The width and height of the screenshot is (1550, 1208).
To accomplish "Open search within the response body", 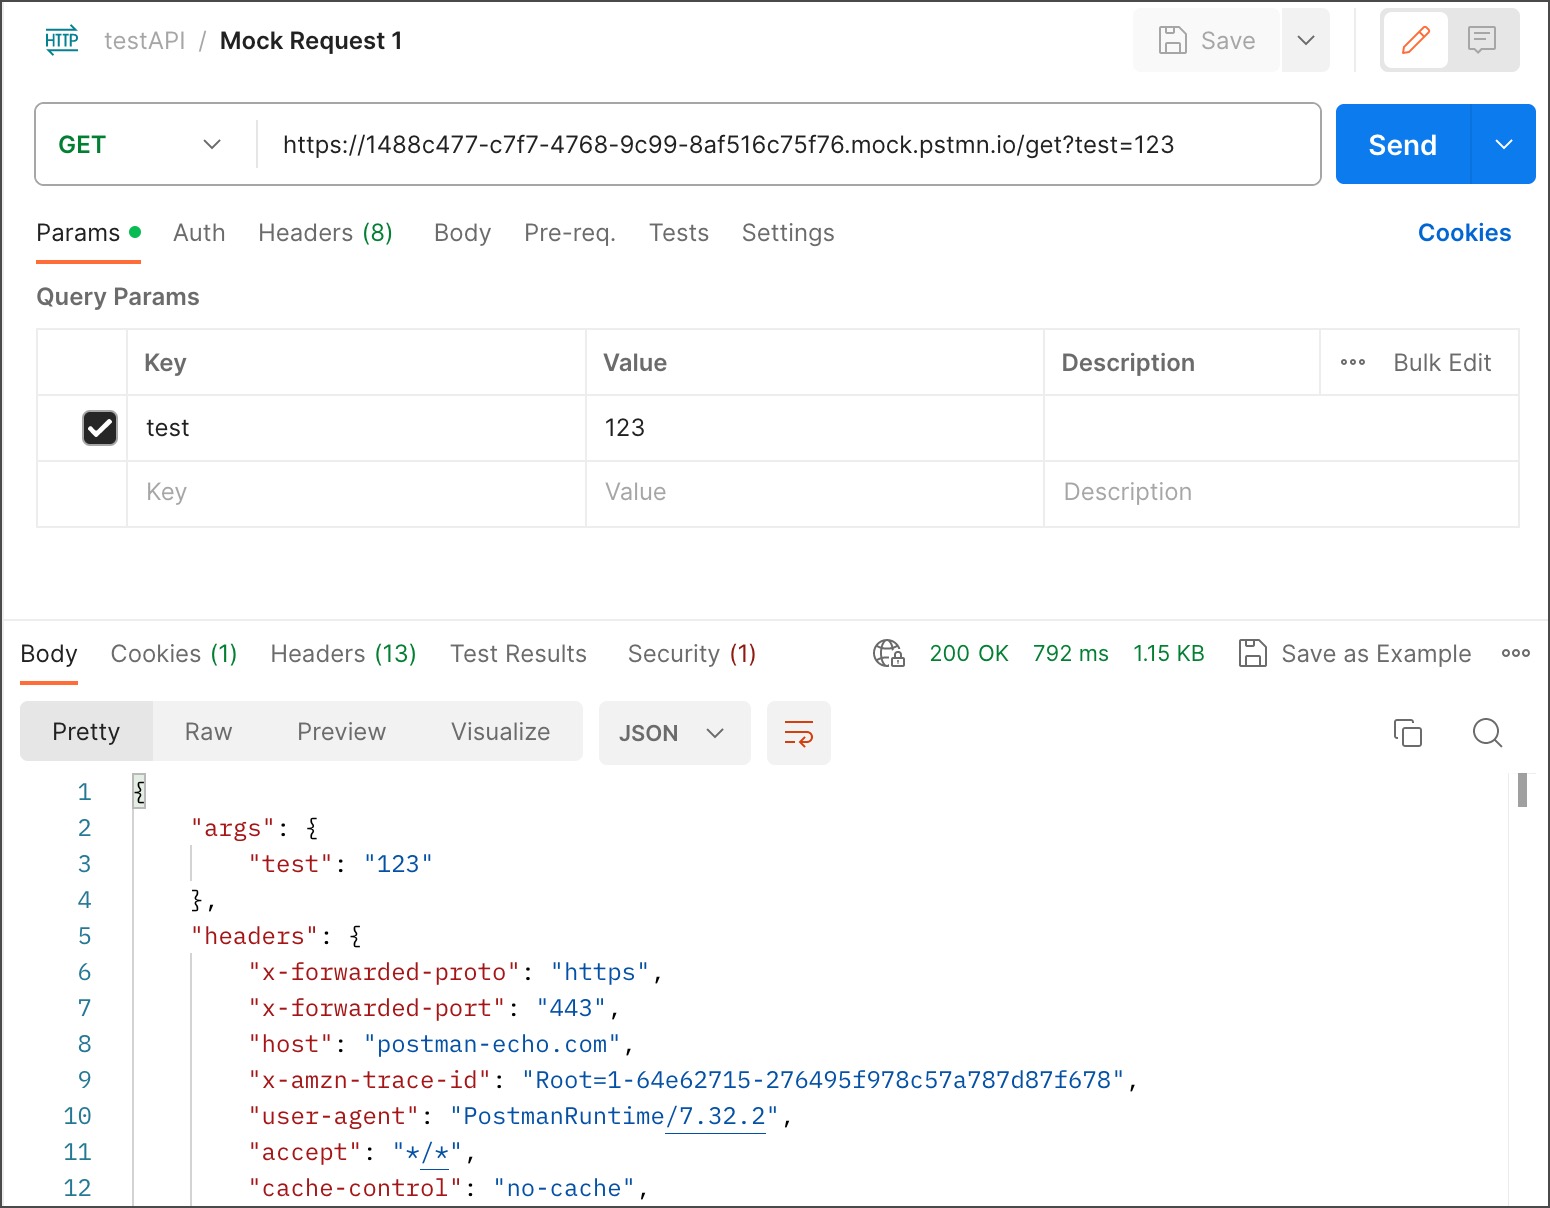I will pyautogui.click(x=1487, y=733).
